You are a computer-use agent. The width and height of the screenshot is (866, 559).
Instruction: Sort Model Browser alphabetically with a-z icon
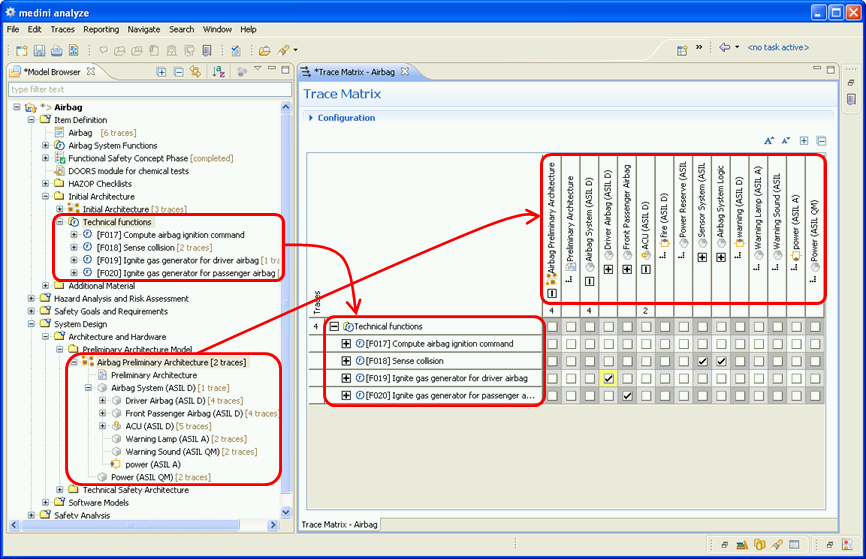(219, 71)
